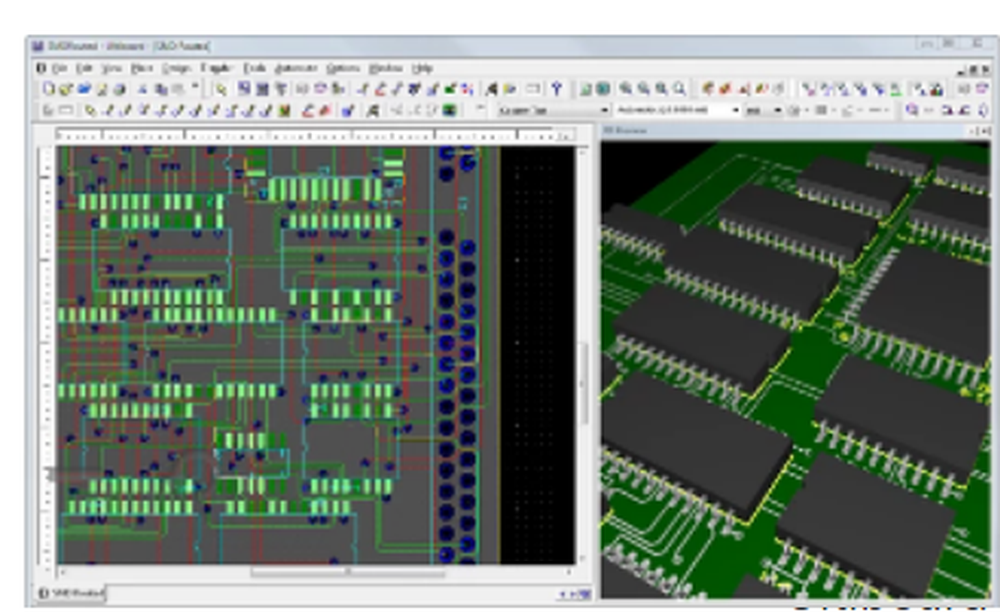Click the Copy icon in top toolbar

(x=161, y=89)
